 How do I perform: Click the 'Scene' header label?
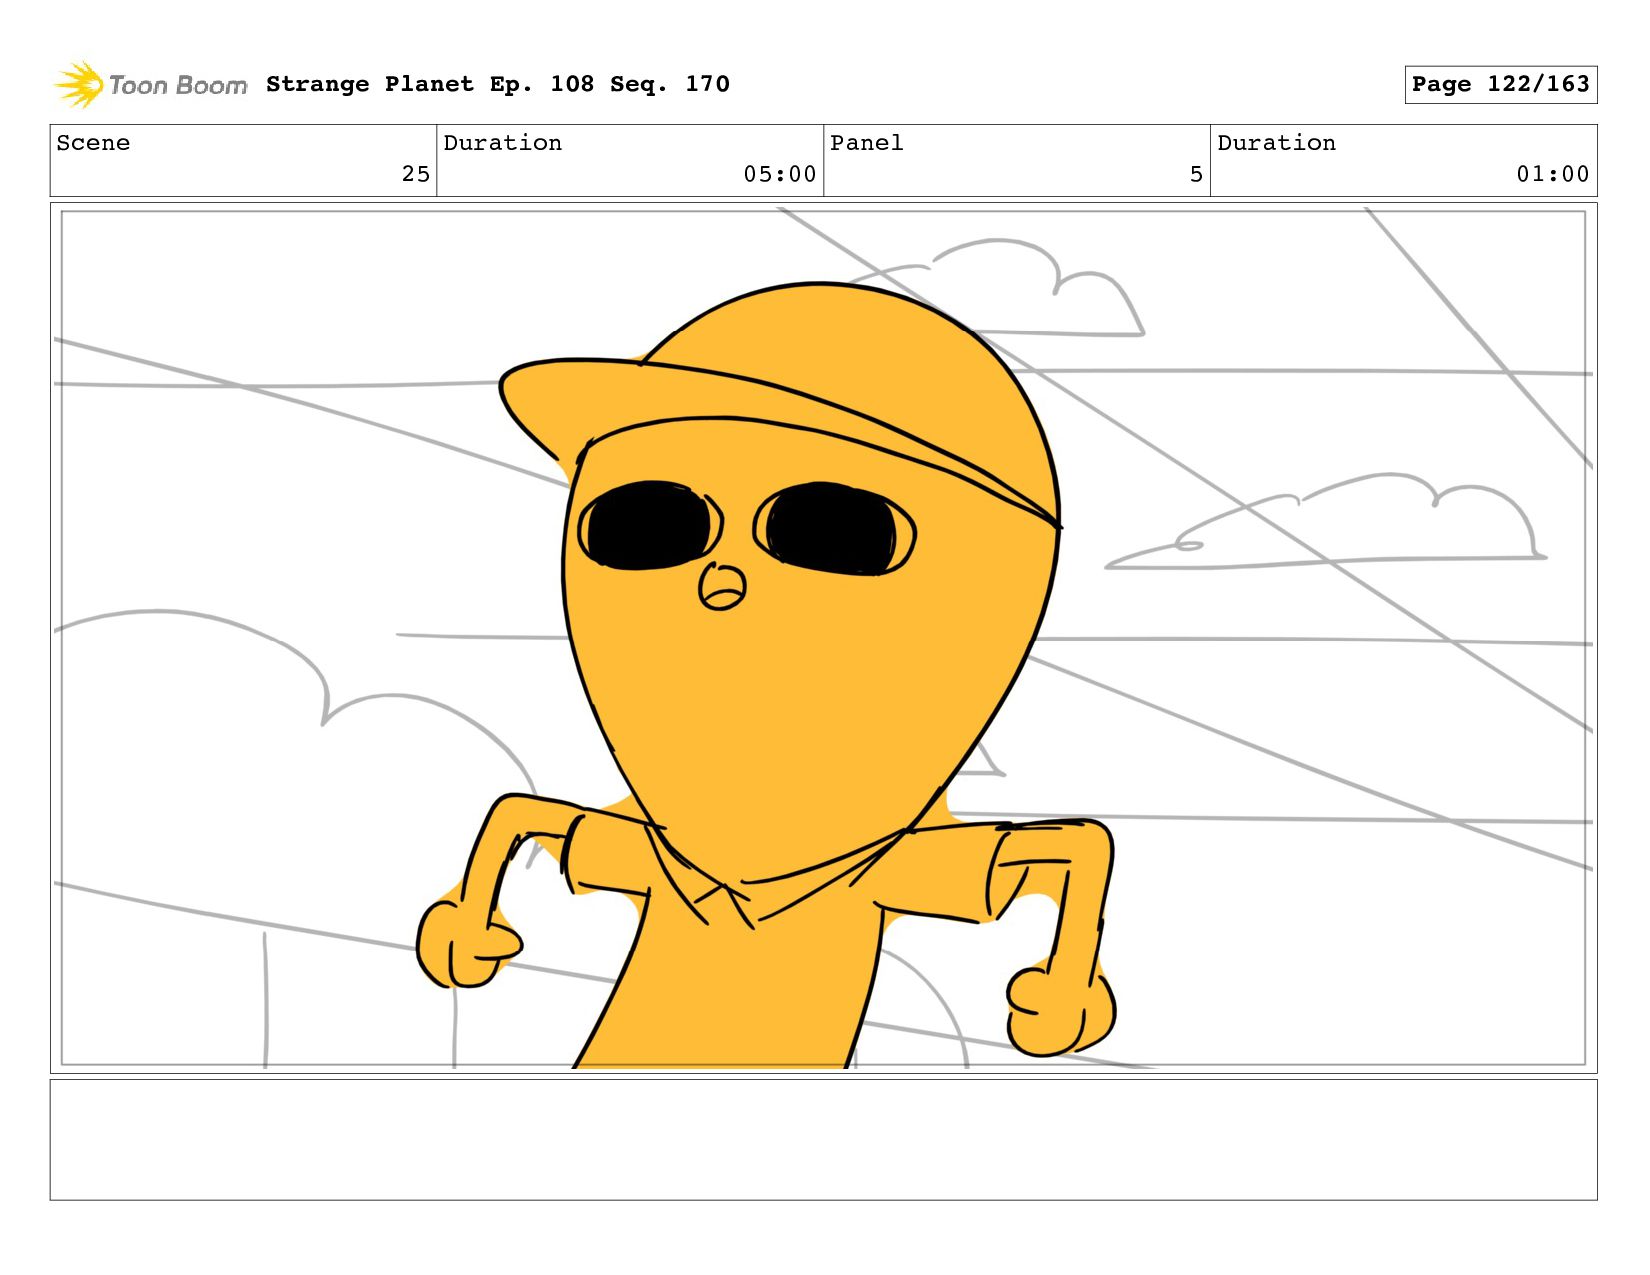click(93, 143)
